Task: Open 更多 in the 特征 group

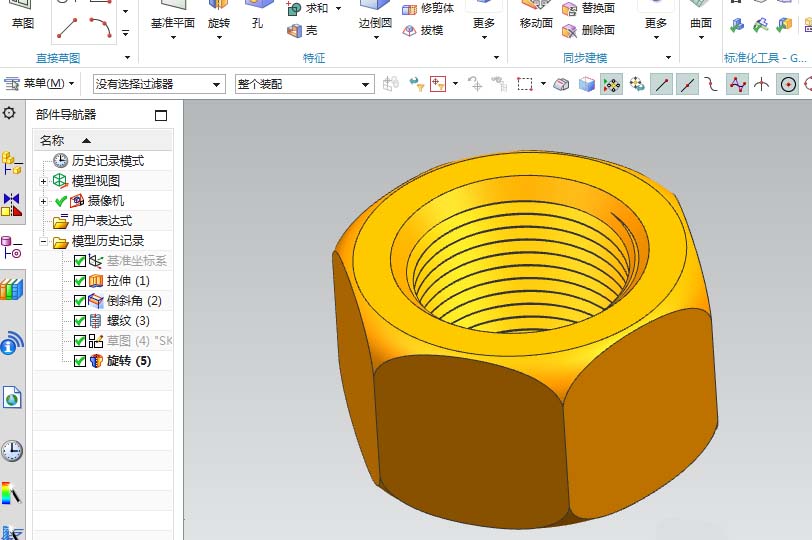Action: tap(484, 27)
